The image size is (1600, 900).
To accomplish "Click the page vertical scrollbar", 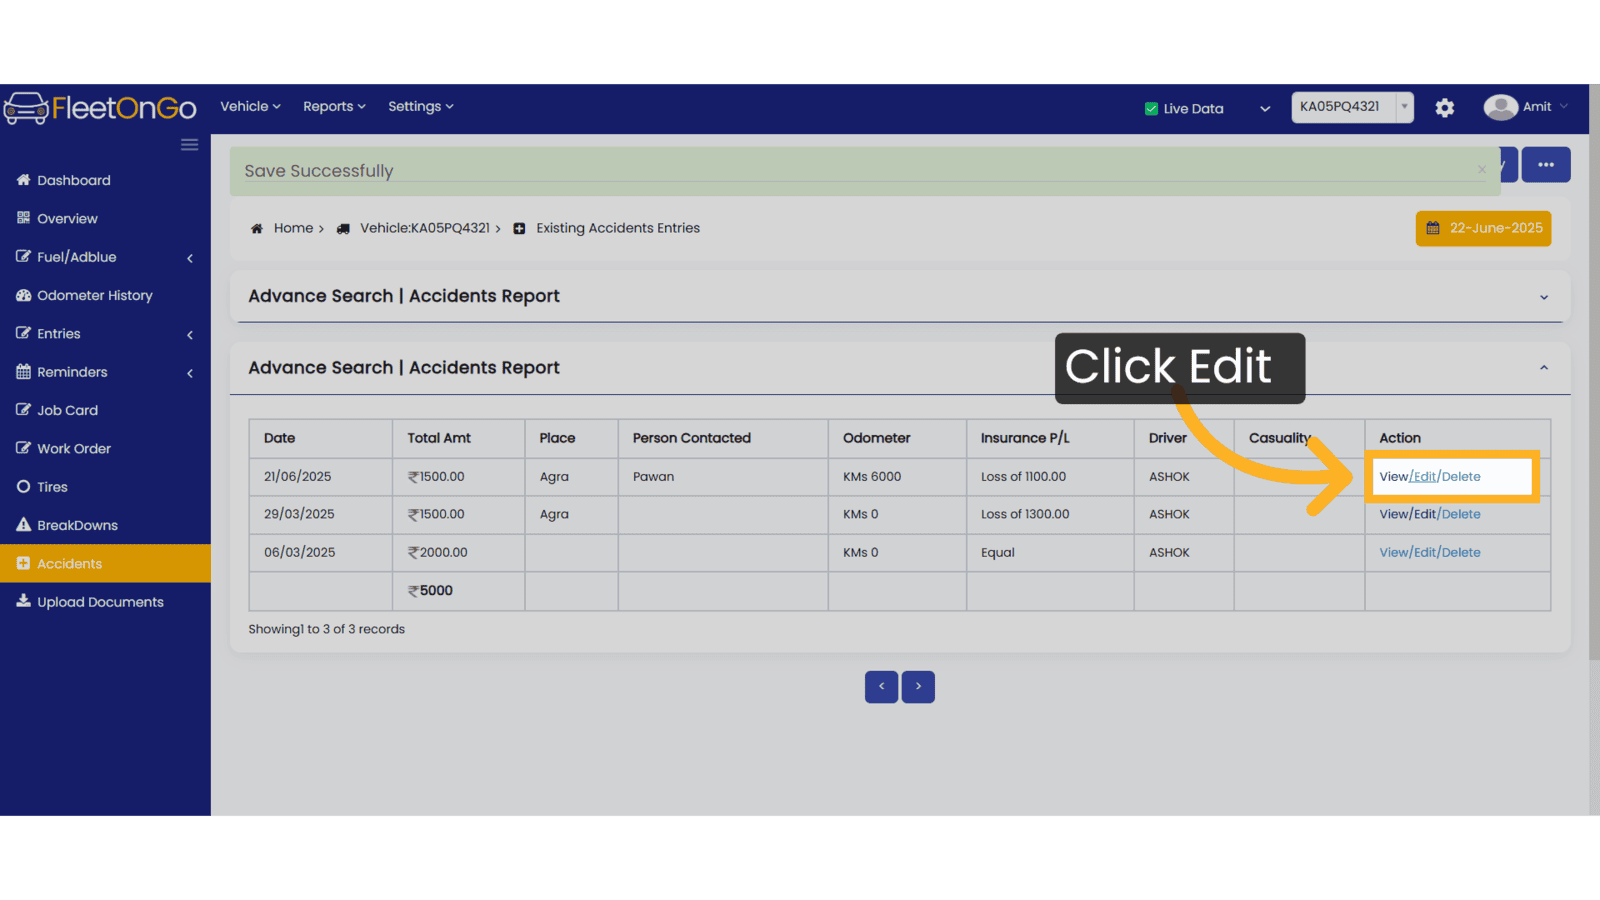I will click(x=1594, y=372).
